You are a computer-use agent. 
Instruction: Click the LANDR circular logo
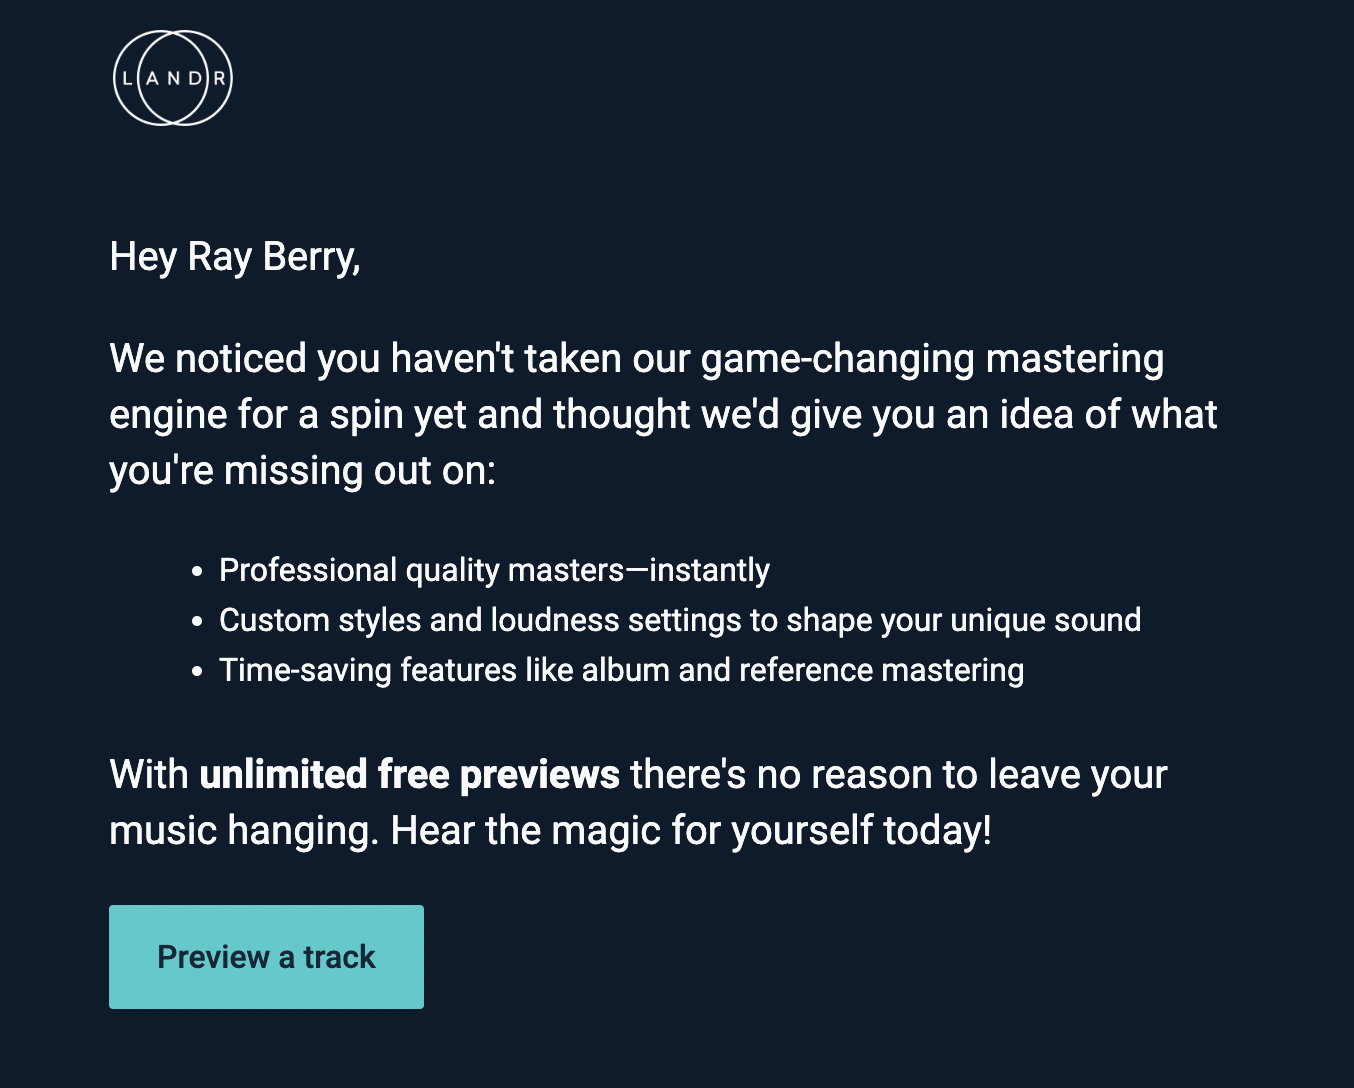tap(173, 78)
